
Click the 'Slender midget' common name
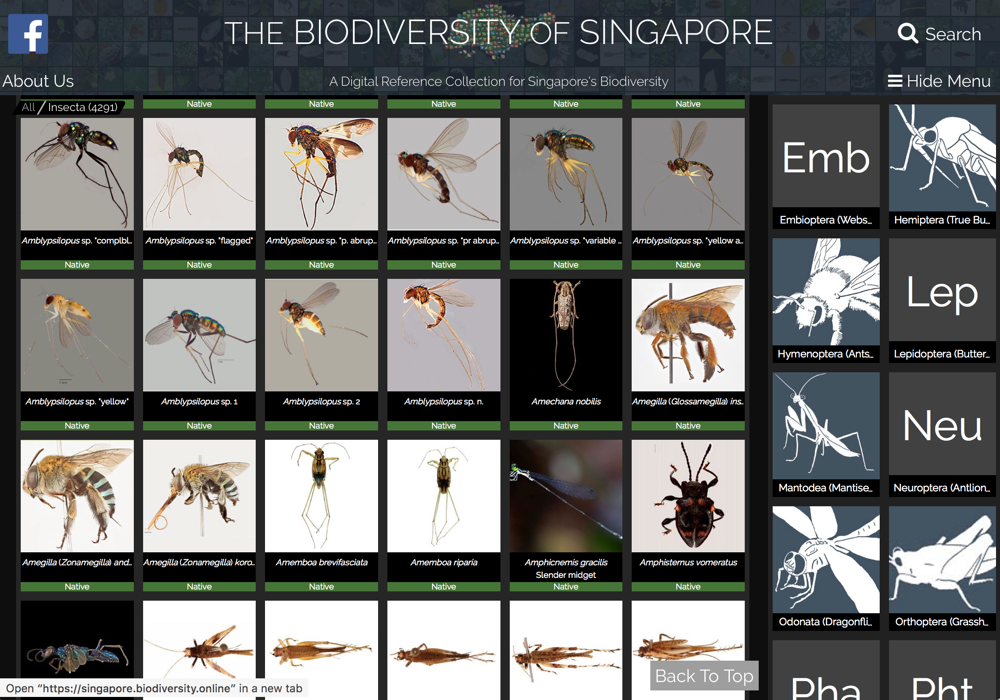point(566,574)
